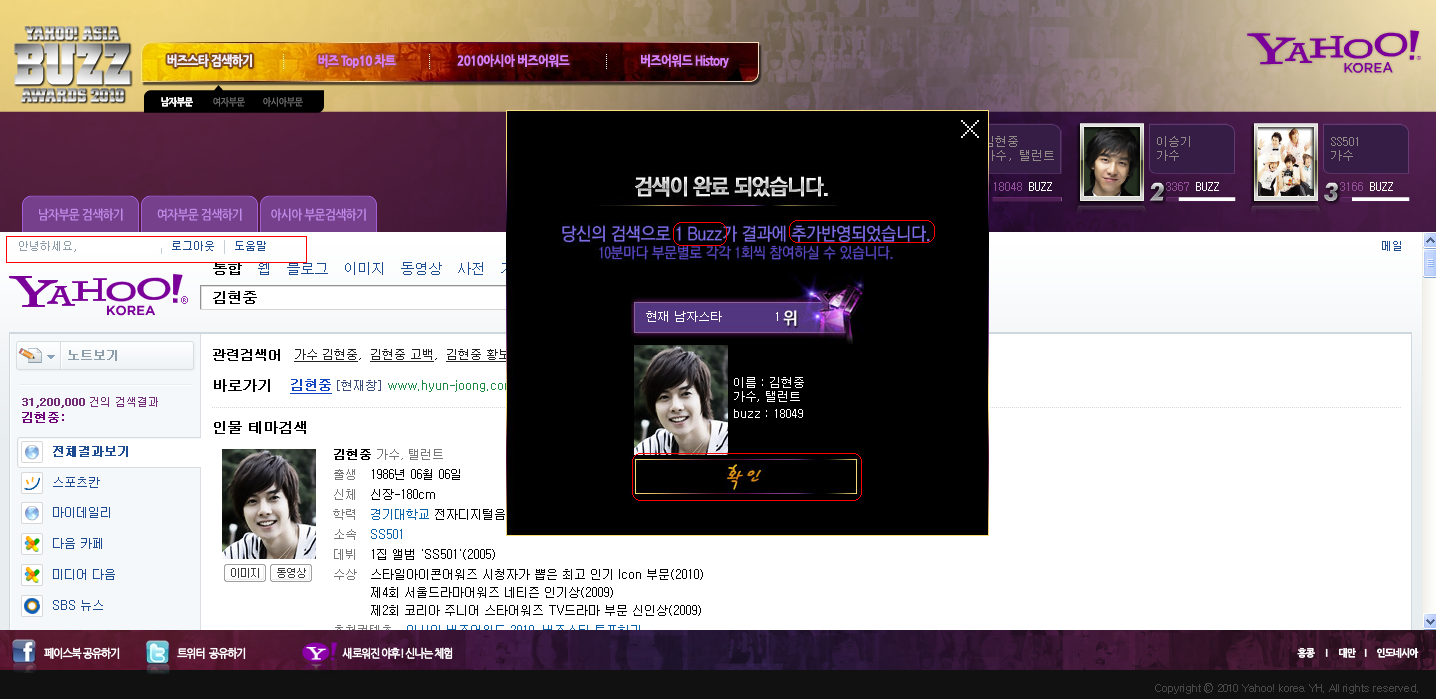
Task: Select the 전체결과보기 globe icon
Action: point(32,452)
